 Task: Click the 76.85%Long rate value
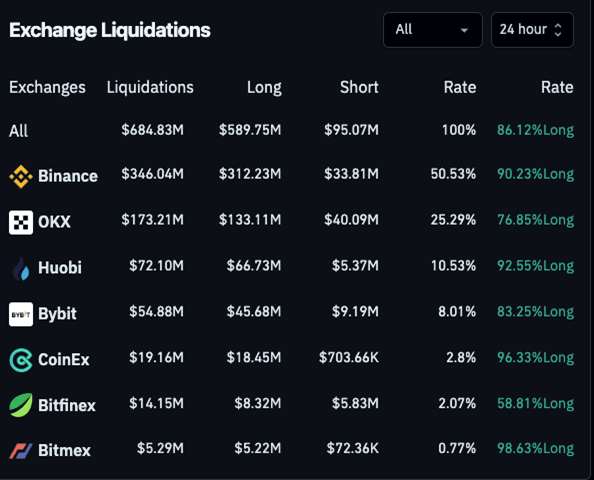(535, 220)
